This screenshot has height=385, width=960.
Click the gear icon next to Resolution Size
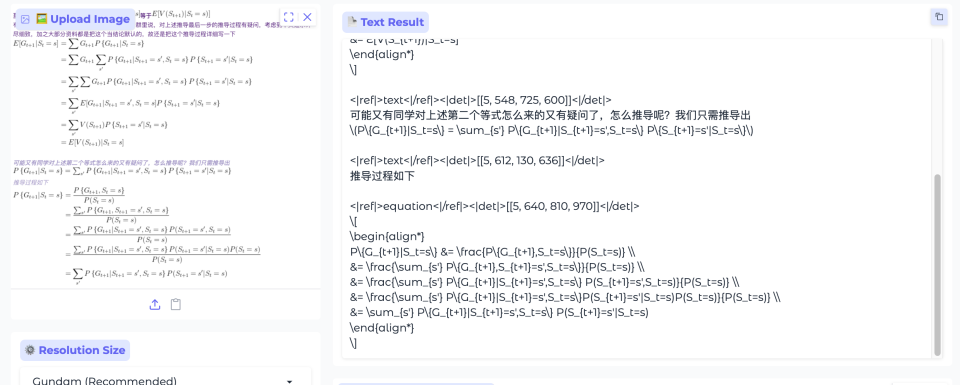point(30,350)
